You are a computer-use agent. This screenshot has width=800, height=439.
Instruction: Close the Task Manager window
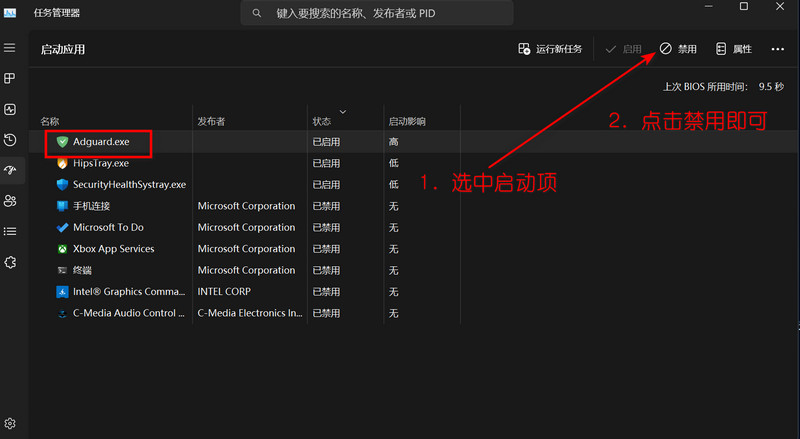pos(780,7)
